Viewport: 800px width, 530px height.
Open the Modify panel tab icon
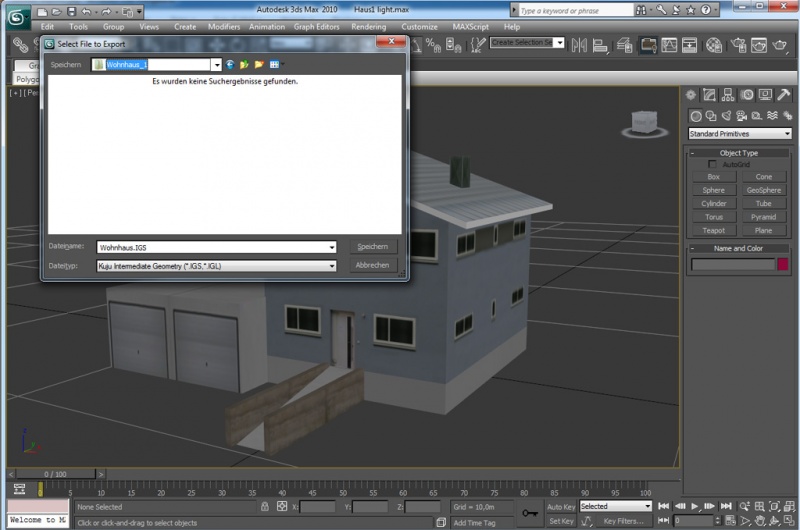click(709, 95)
